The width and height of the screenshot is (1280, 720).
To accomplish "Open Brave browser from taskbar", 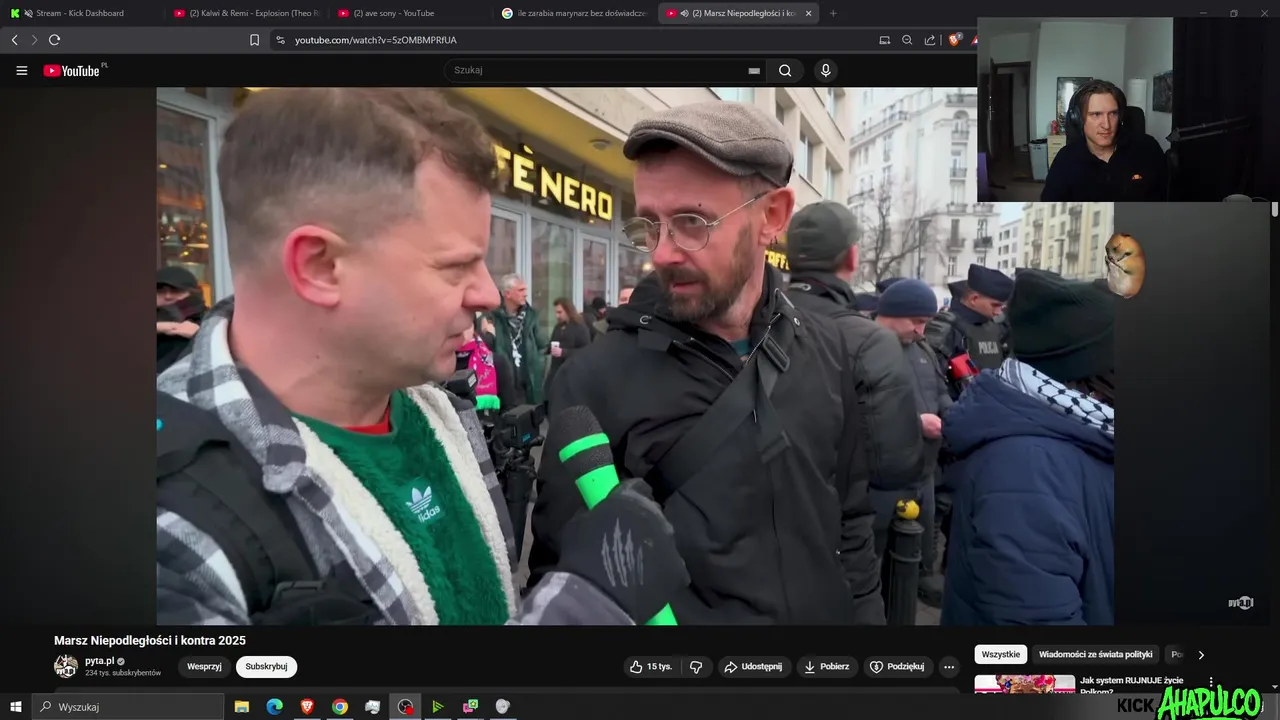I will tap(307, 707).
